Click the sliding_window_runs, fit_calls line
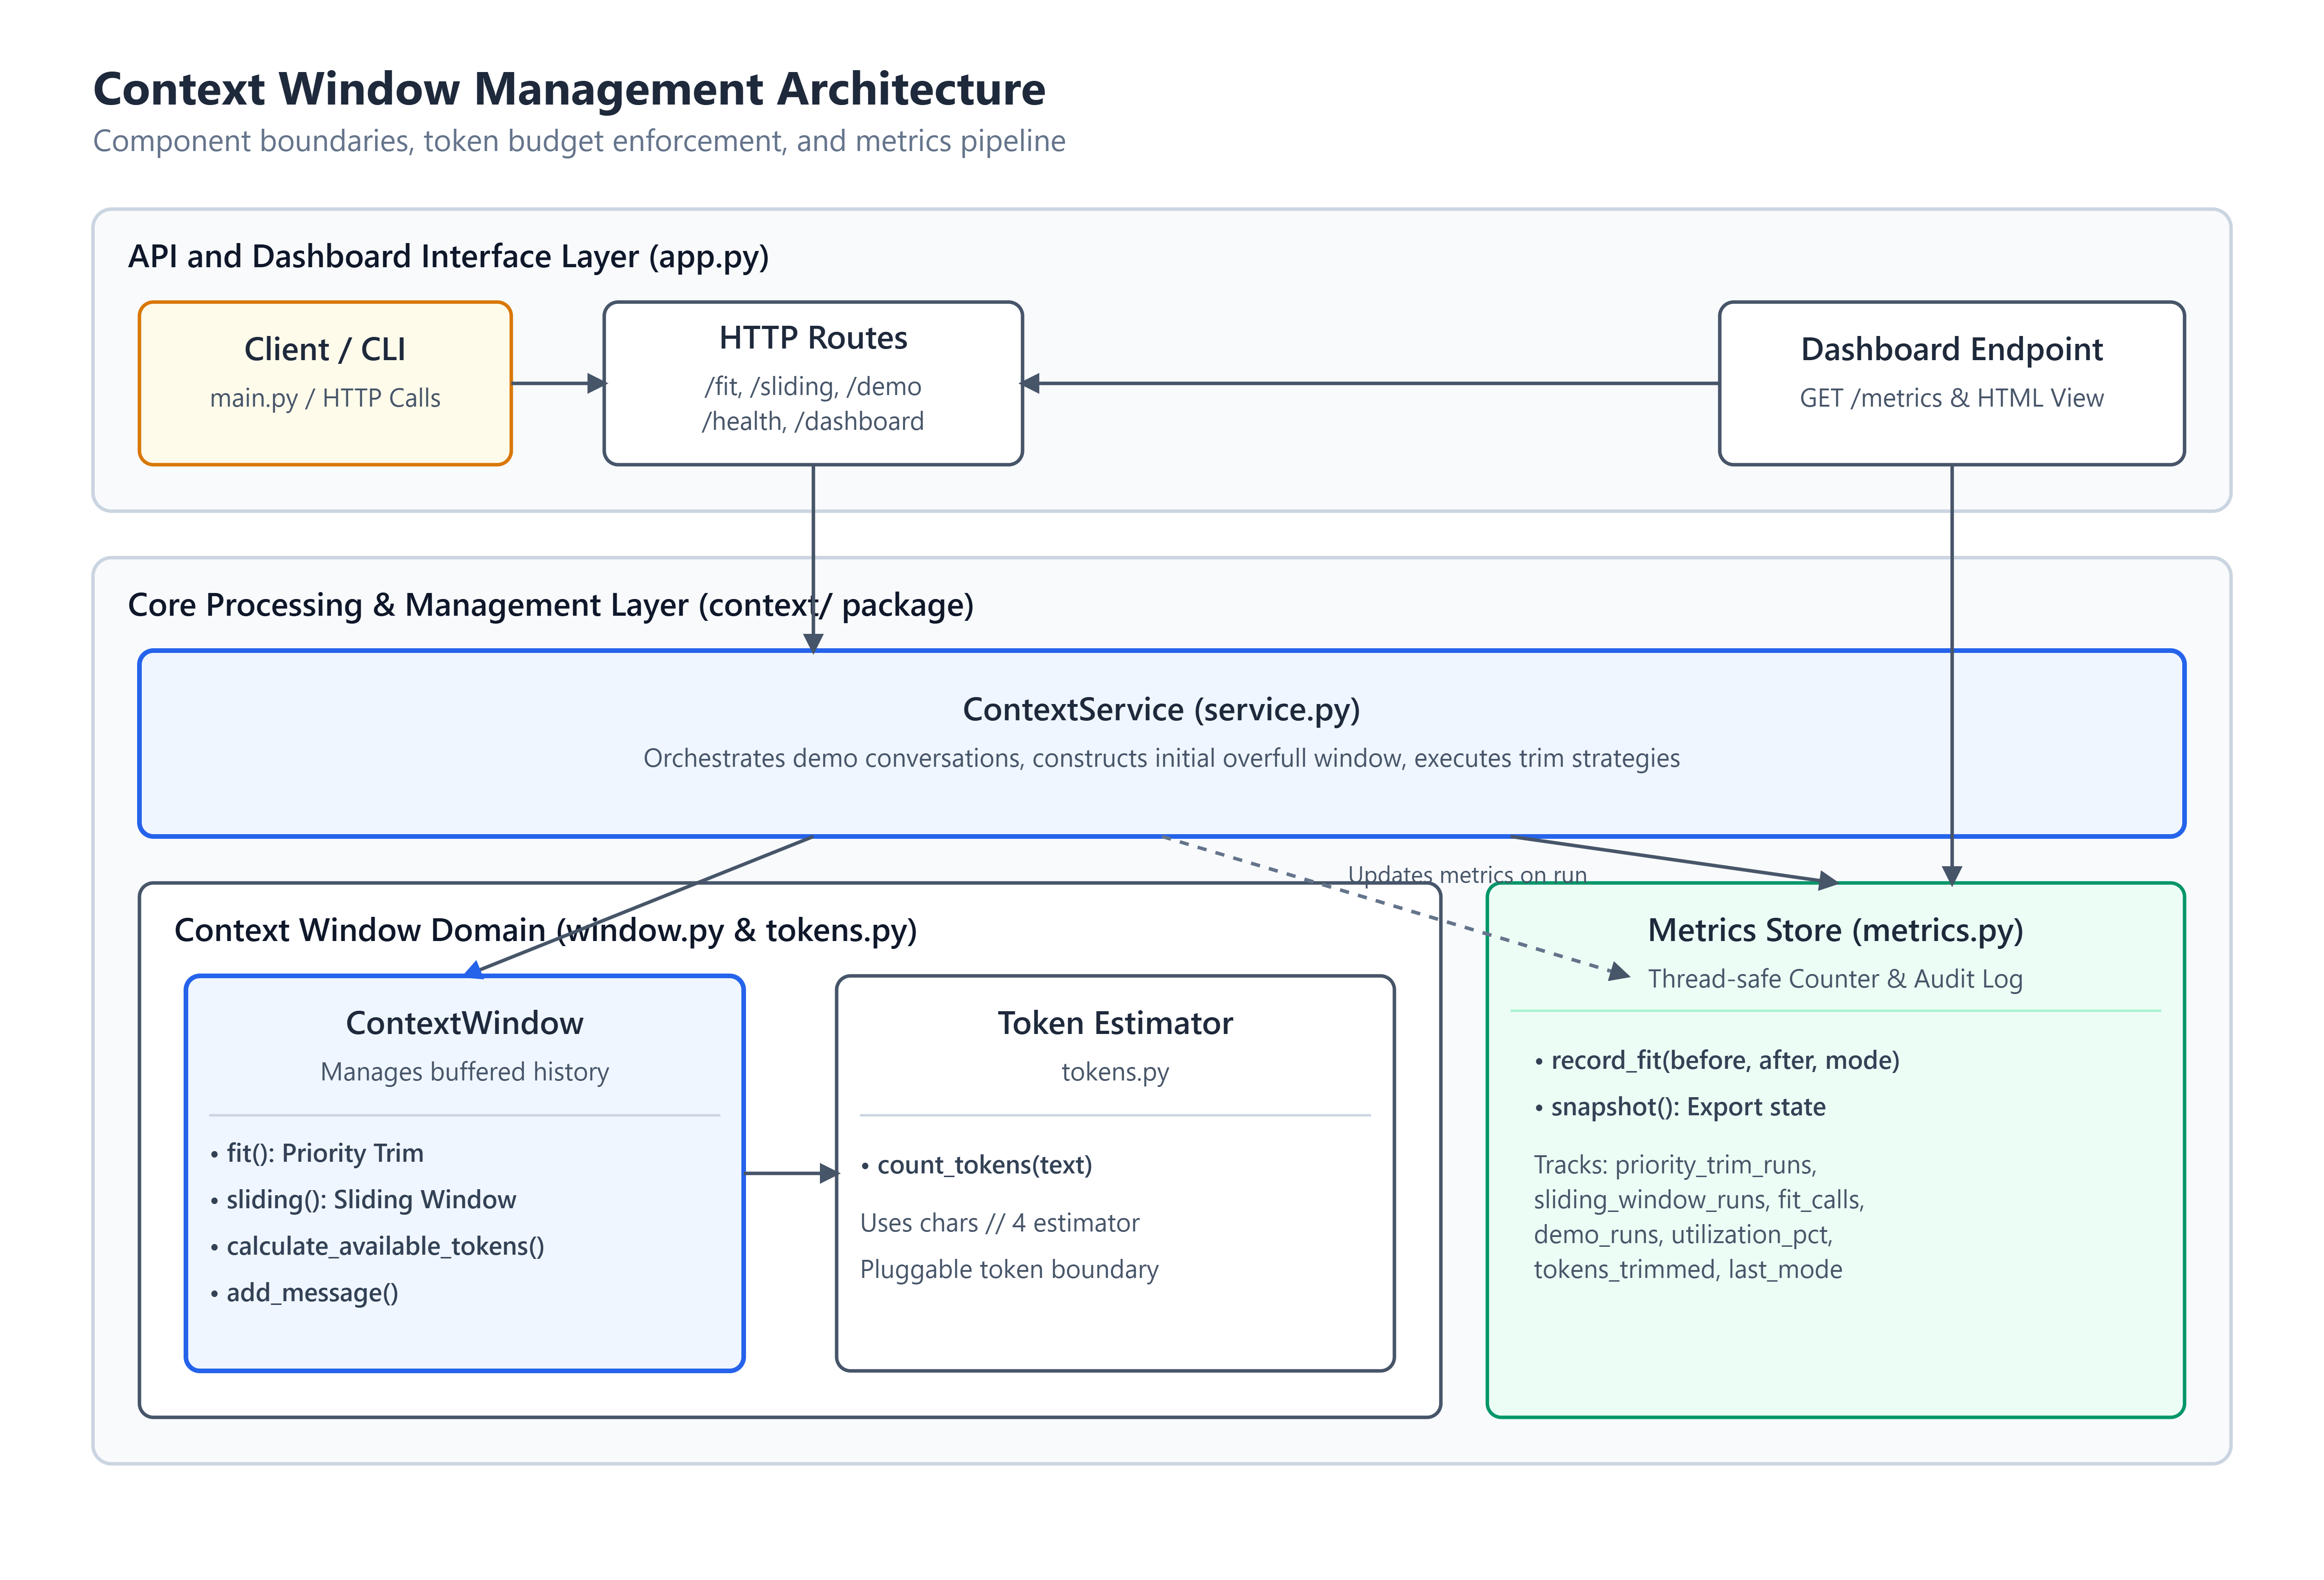This screenshot has height=1580, width=2324. pyautogui.click(x=1699, y=1200)
